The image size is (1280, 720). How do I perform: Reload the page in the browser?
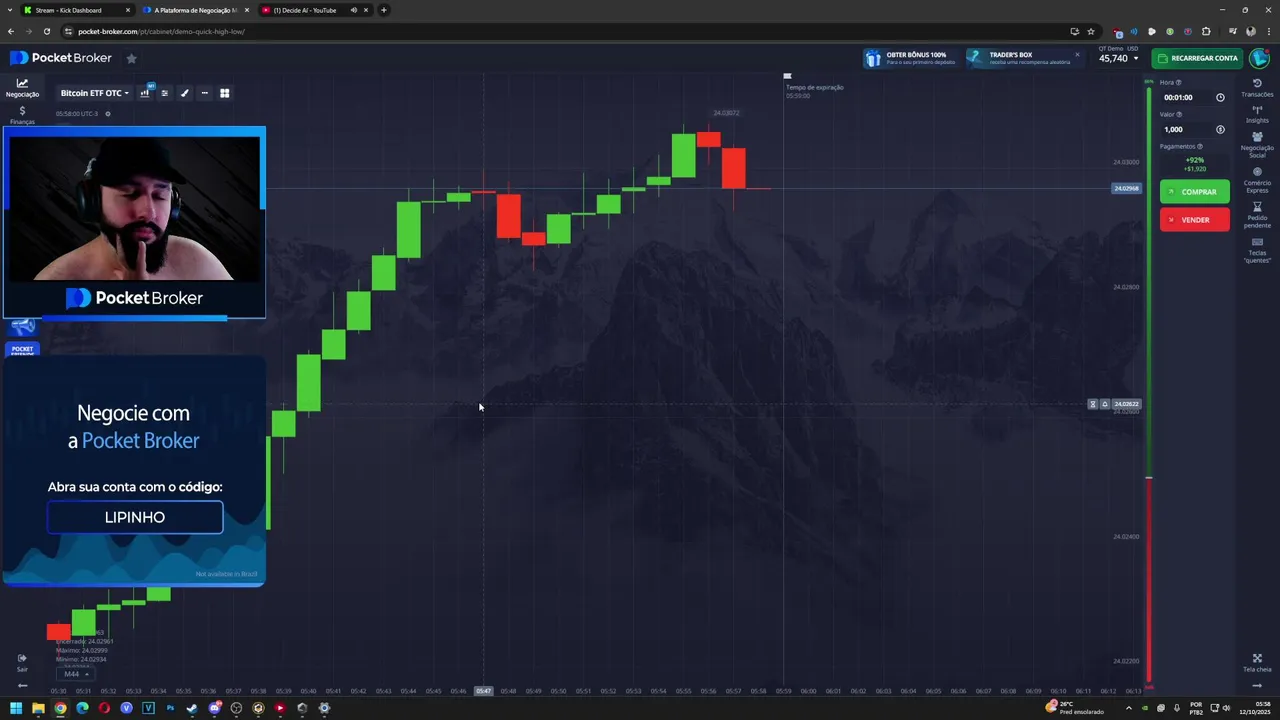pos(46,31)
